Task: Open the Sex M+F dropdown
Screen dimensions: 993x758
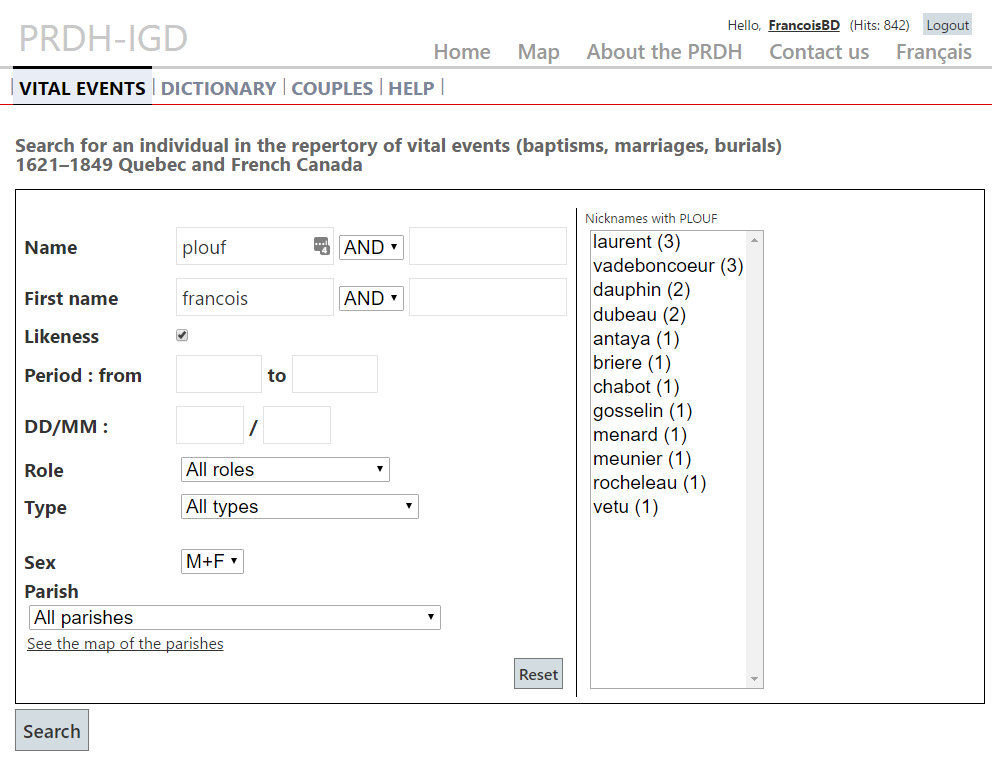Action: pos(212,561)
